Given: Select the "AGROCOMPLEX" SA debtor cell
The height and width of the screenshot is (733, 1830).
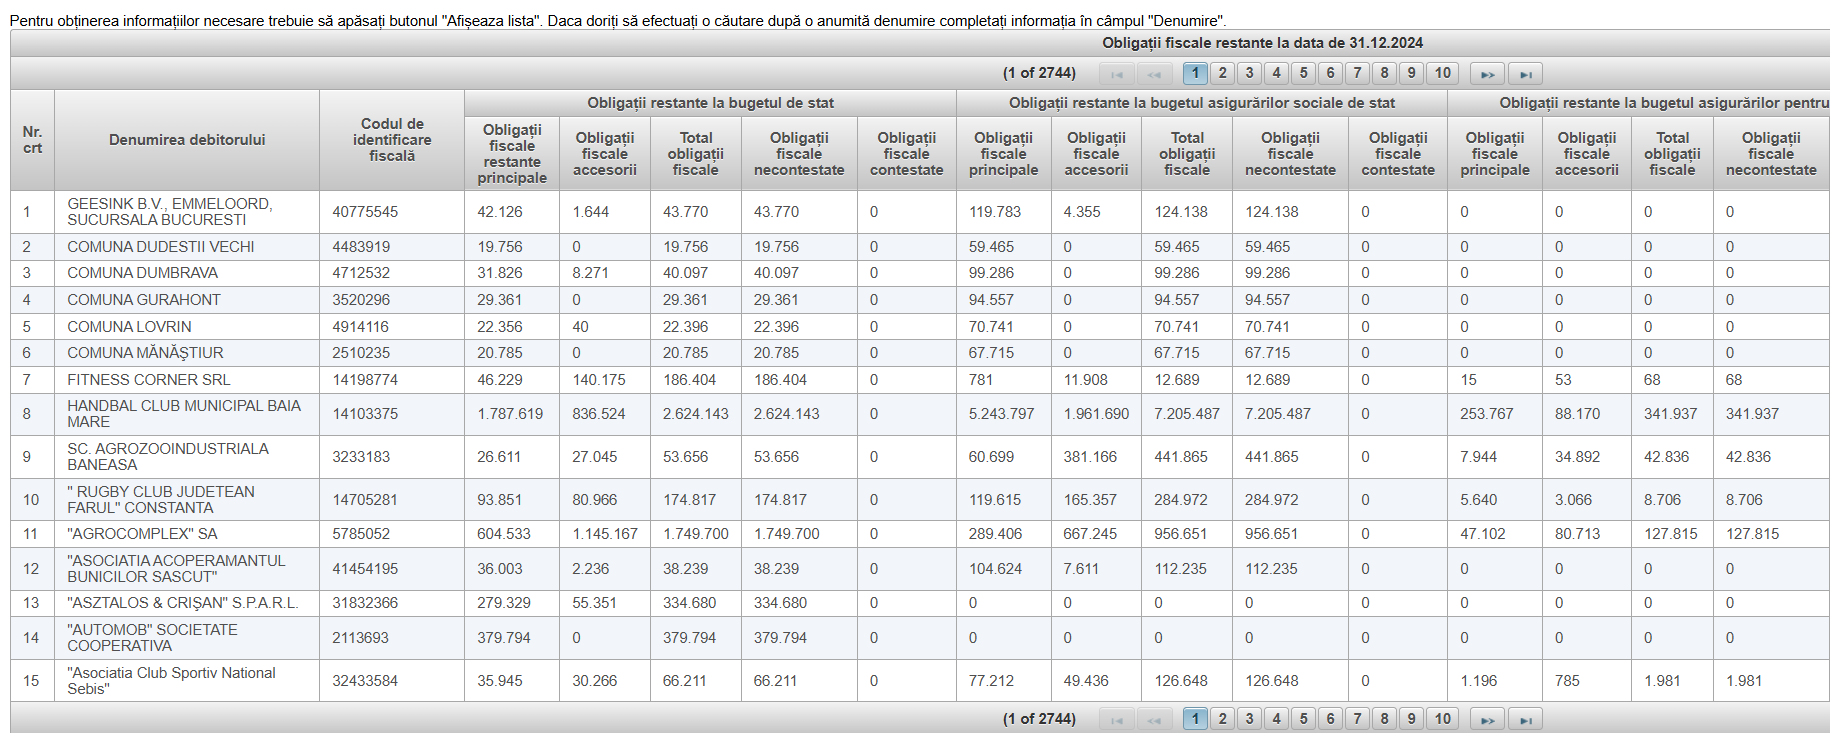Looking at the screenshot, I should [142, 534].
